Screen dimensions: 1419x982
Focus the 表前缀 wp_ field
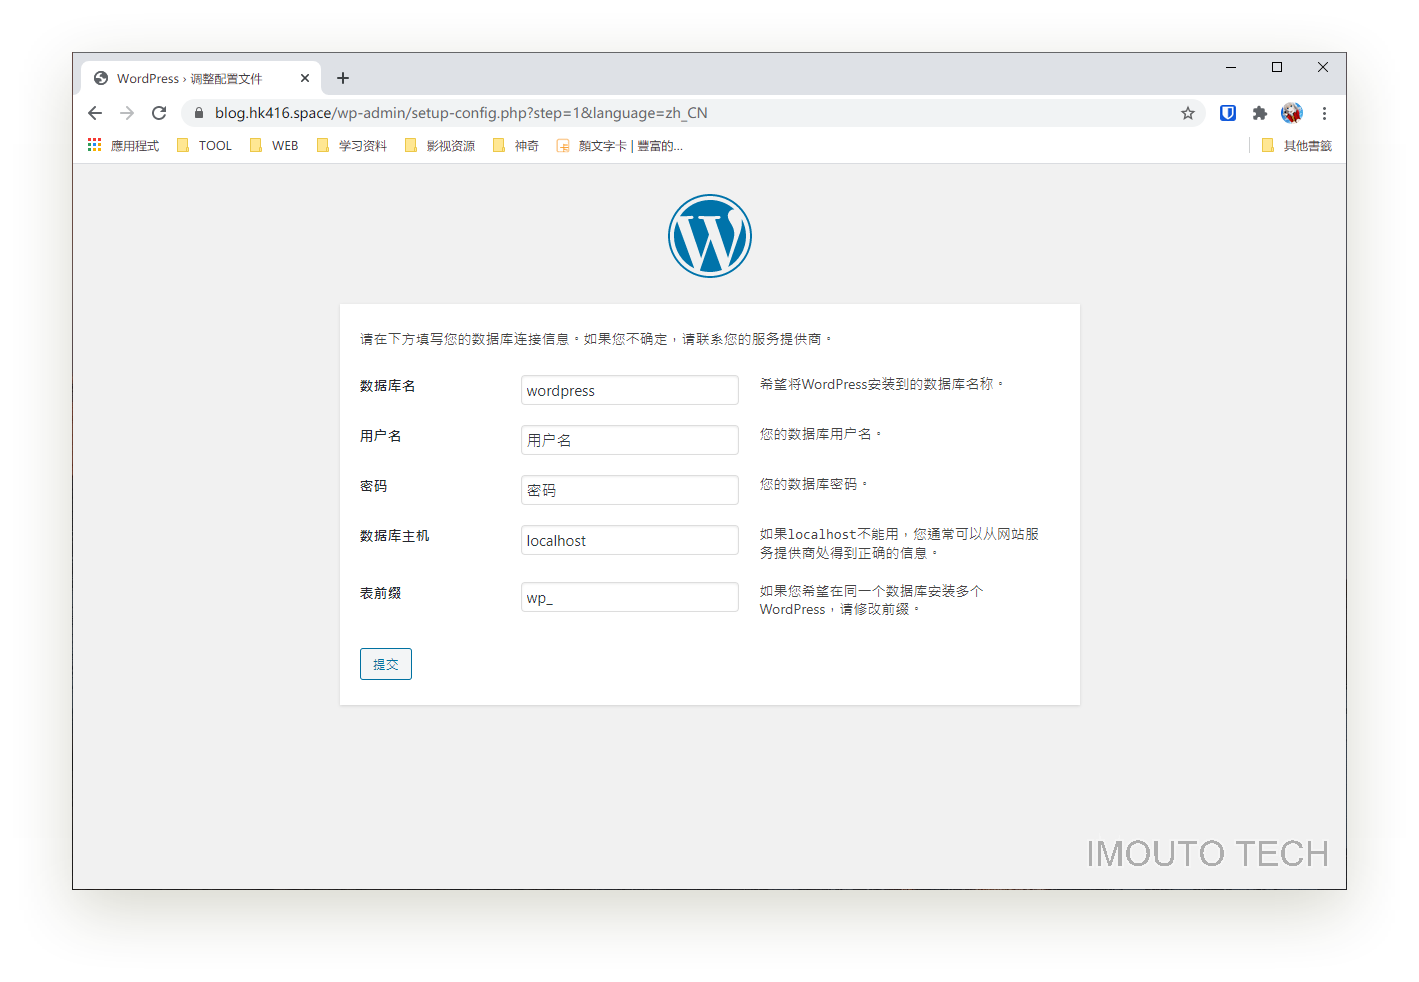[x=630, y=597]
